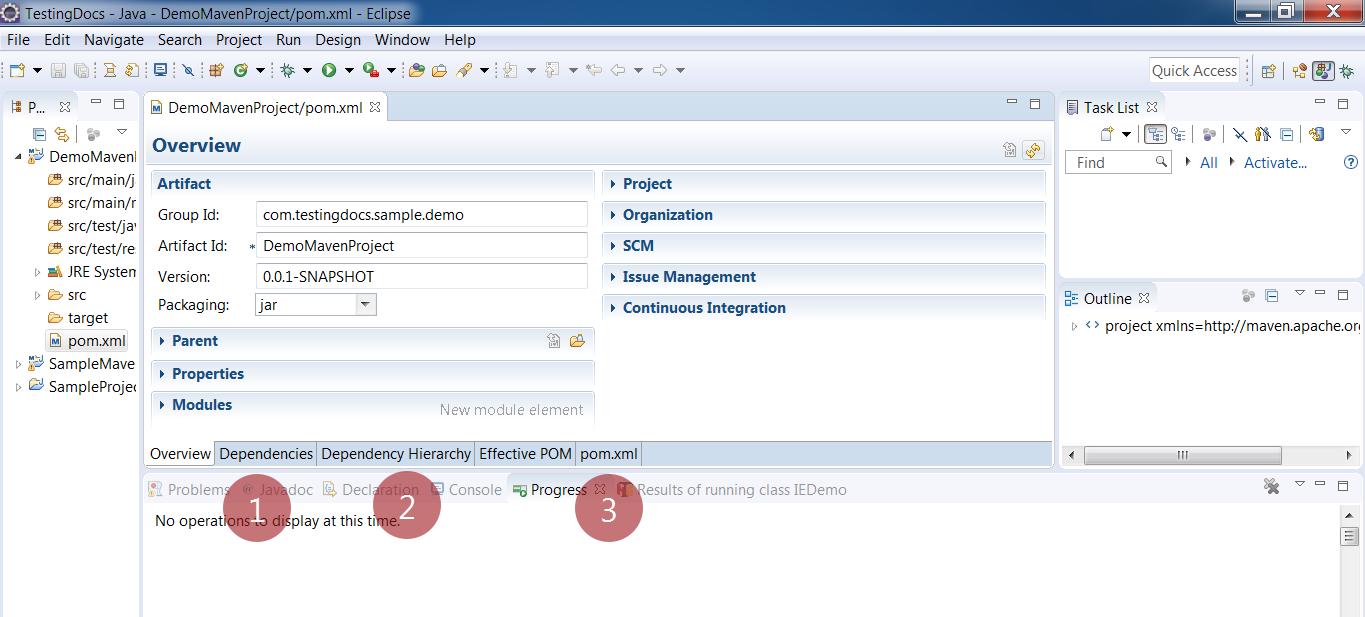1365x617 pixels.
Task: Expand the Modules section
Action: coord(162,405)
